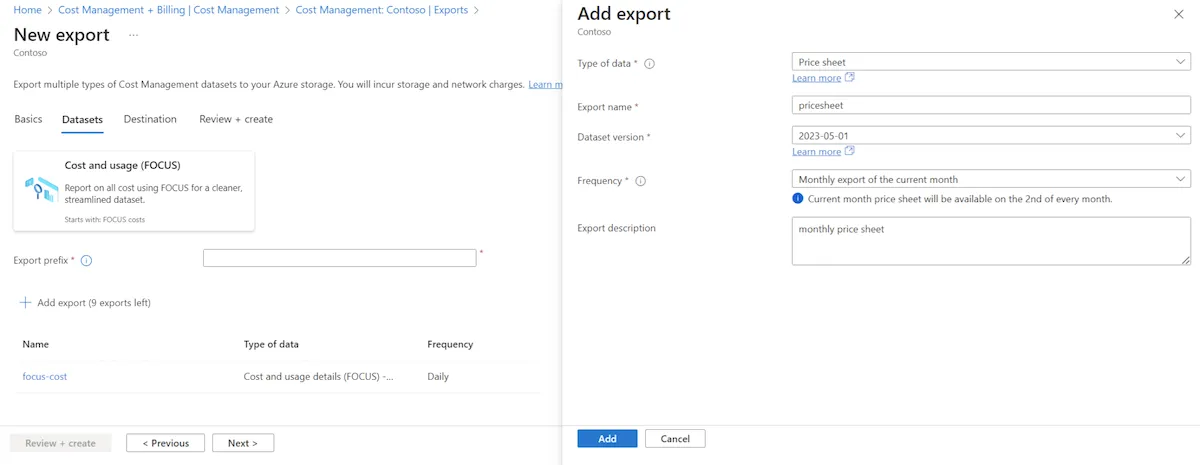
Task: Close the Add export panel
Action: point(1177,15)
